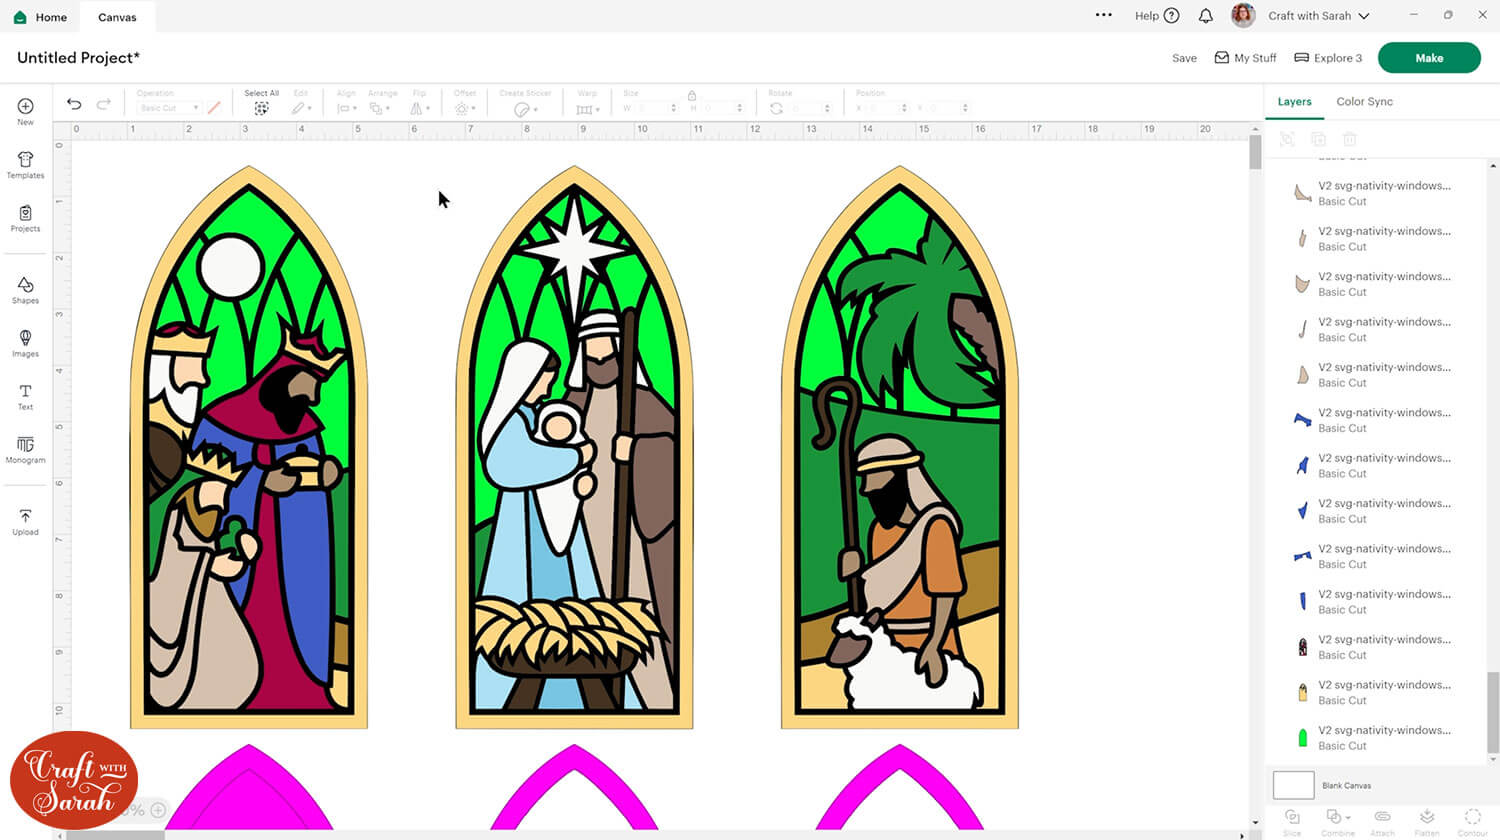The height and width of the screenshot is (840, 1500).
Task: Click the Projects icon in the sidebar
Action: click(25, 218)
